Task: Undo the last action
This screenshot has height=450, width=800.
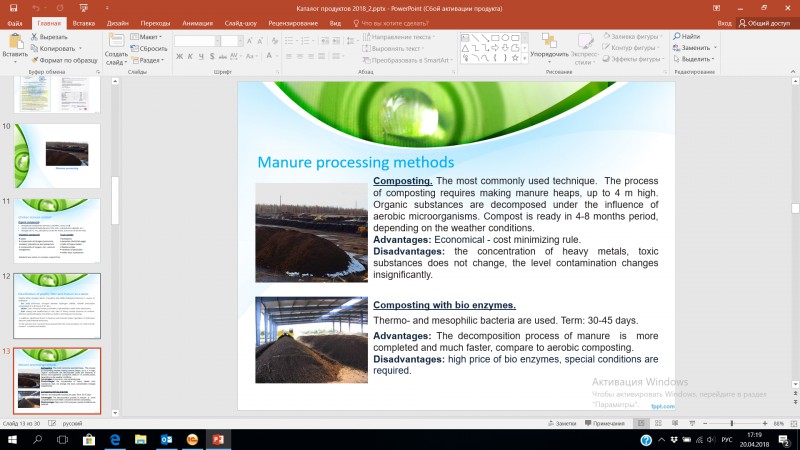Action: click(36, 8)
